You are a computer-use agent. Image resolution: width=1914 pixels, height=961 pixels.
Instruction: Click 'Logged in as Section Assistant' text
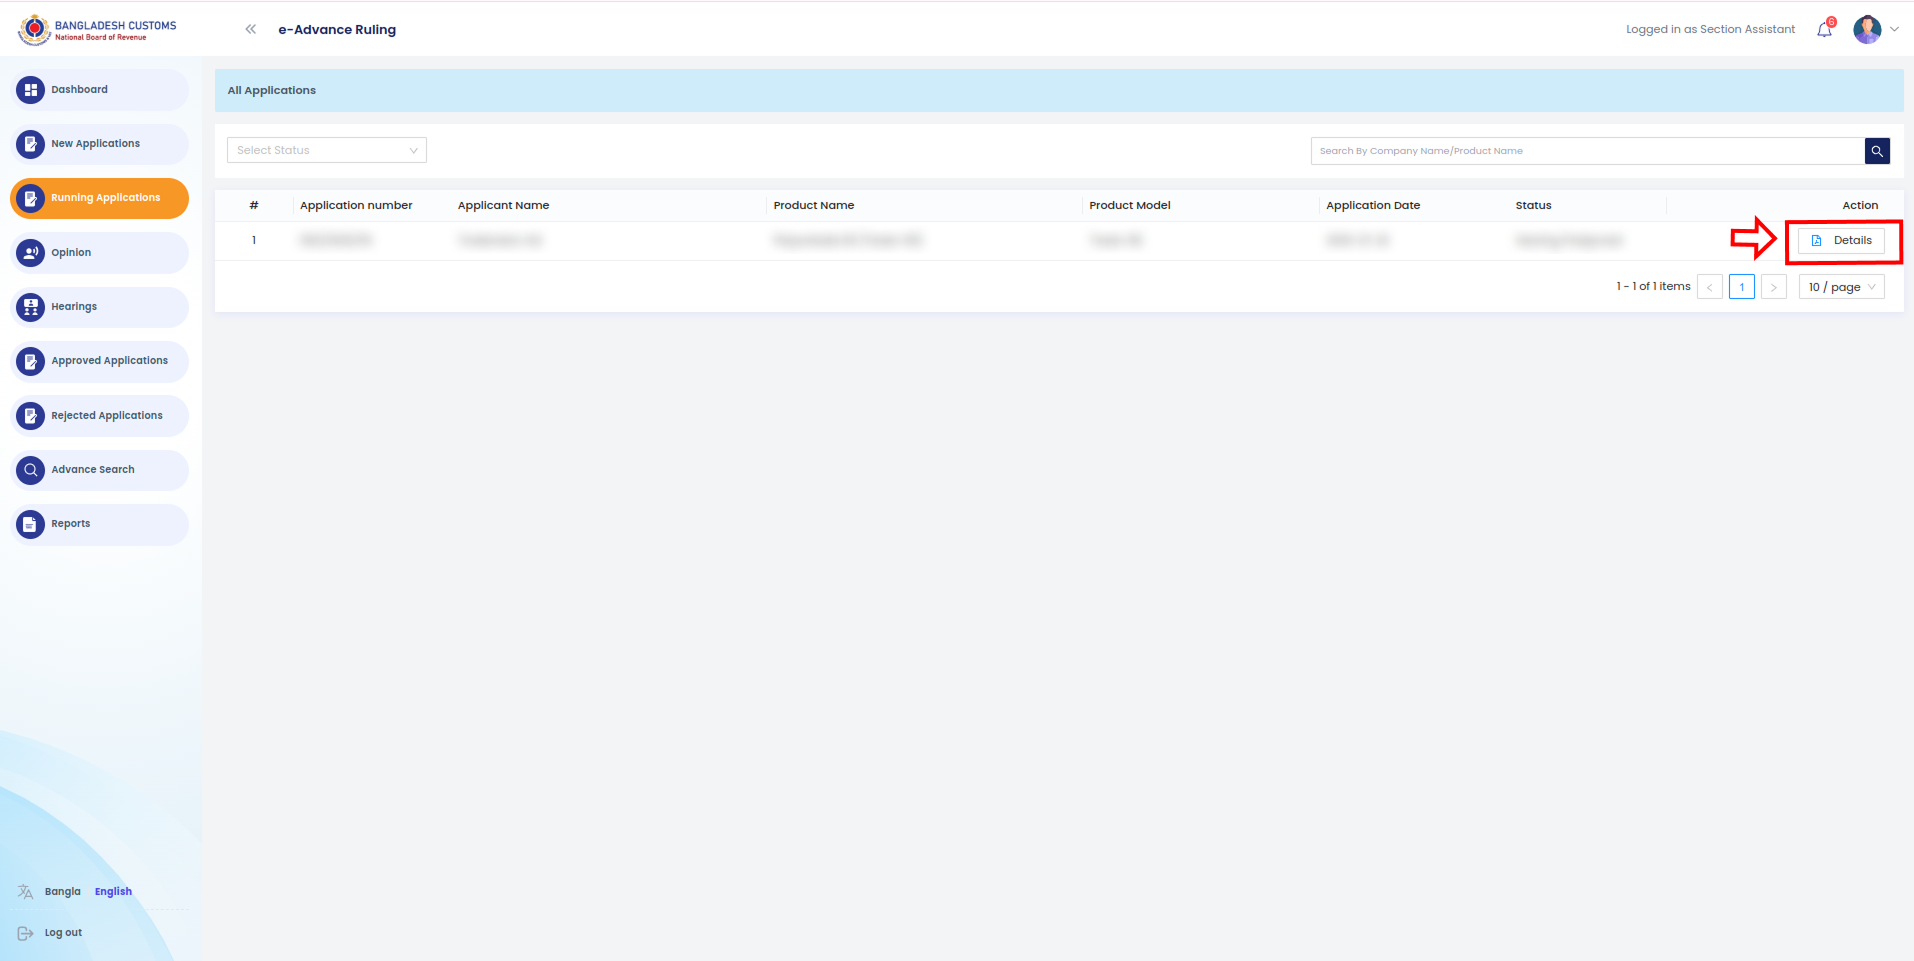pos(1710,30)
